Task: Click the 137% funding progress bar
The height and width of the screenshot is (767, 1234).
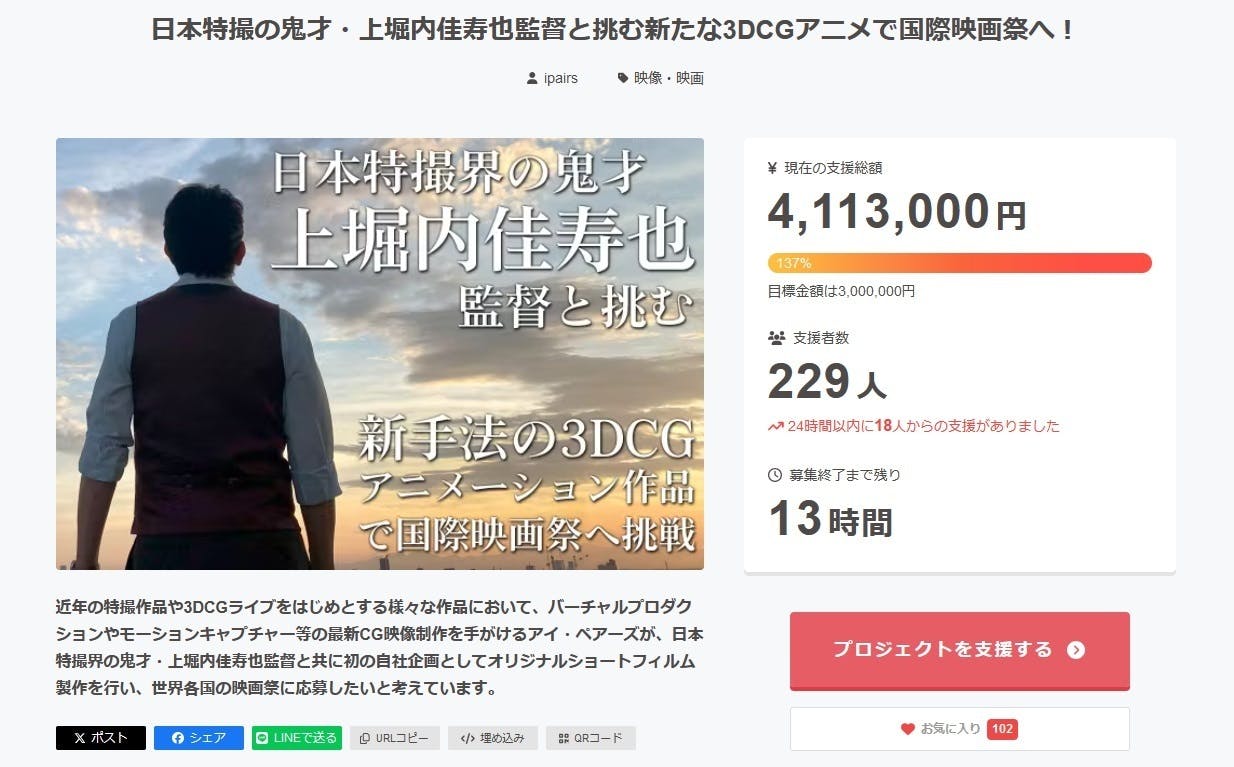Action: (959, 263)
